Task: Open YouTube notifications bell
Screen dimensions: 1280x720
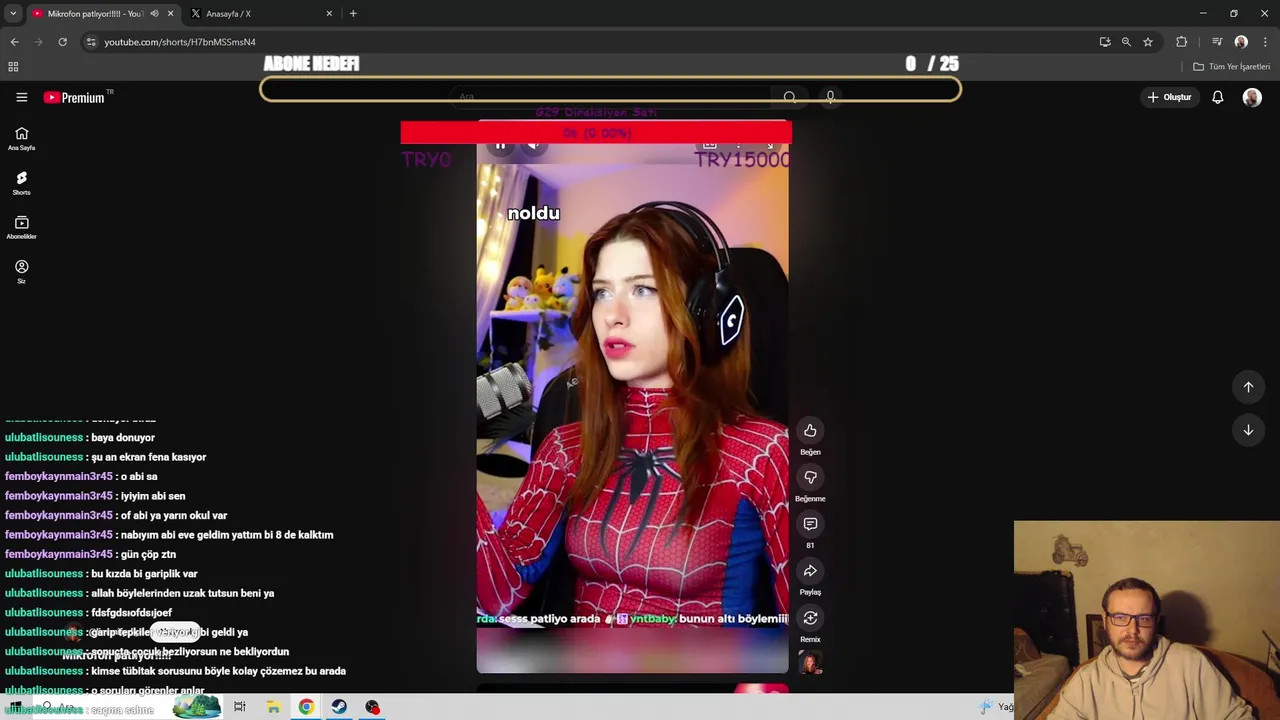Action: (x=1217, y=97)
